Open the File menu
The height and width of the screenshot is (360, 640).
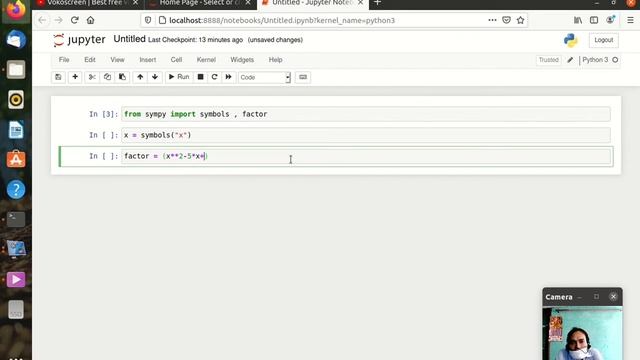[64, 60]
